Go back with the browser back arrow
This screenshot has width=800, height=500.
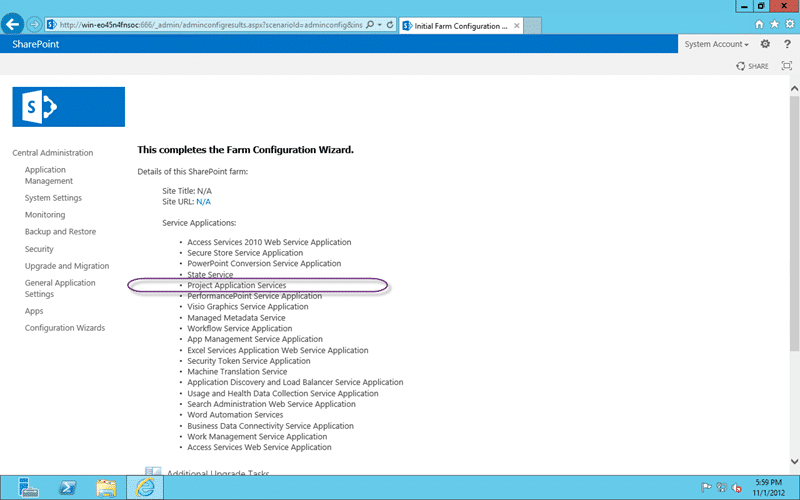point(12,23)
